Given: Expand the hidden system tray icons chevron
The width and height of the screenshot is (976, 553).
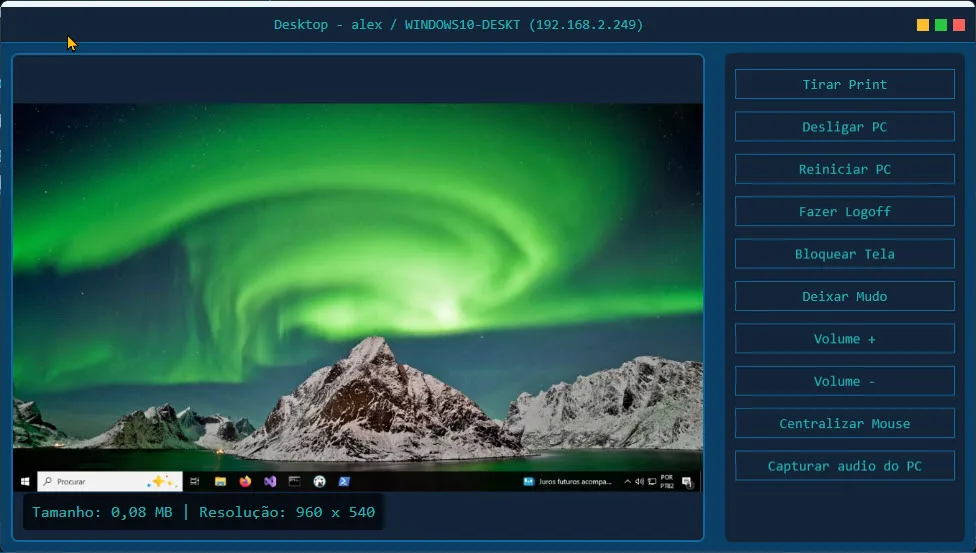Looking at the screenshot, I should [628, 482].
